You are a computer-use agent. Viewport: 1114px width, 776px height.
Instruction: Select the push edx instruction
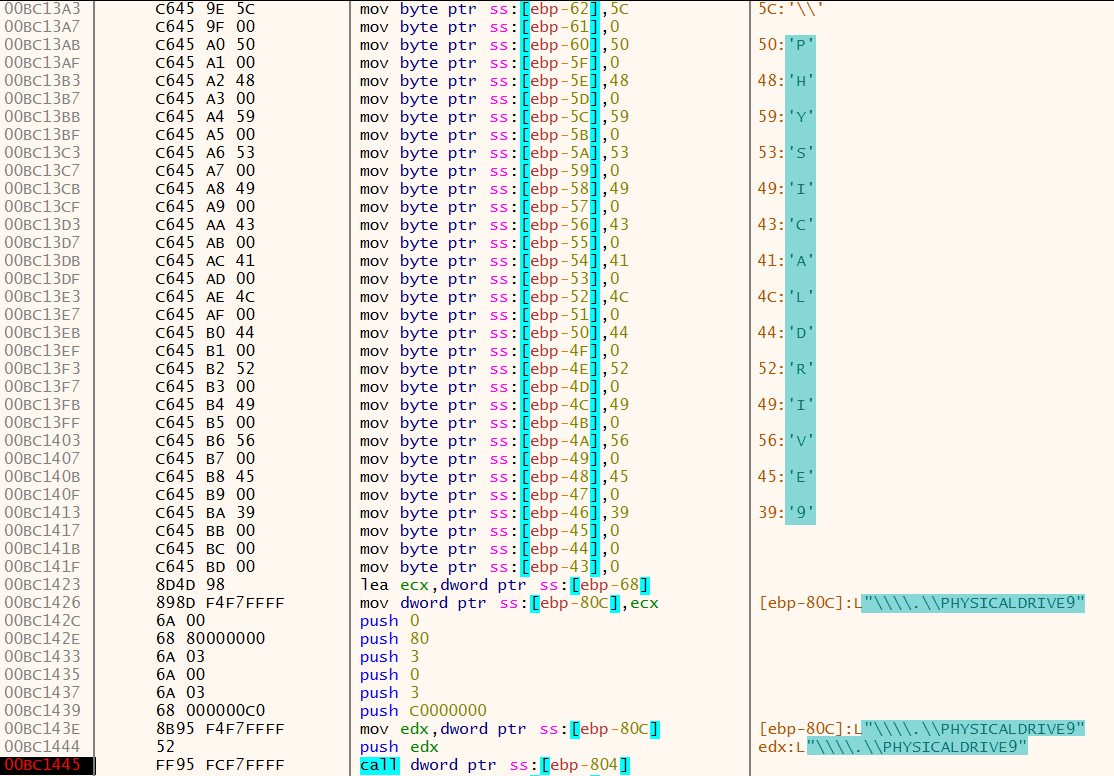tap(399, 747)
